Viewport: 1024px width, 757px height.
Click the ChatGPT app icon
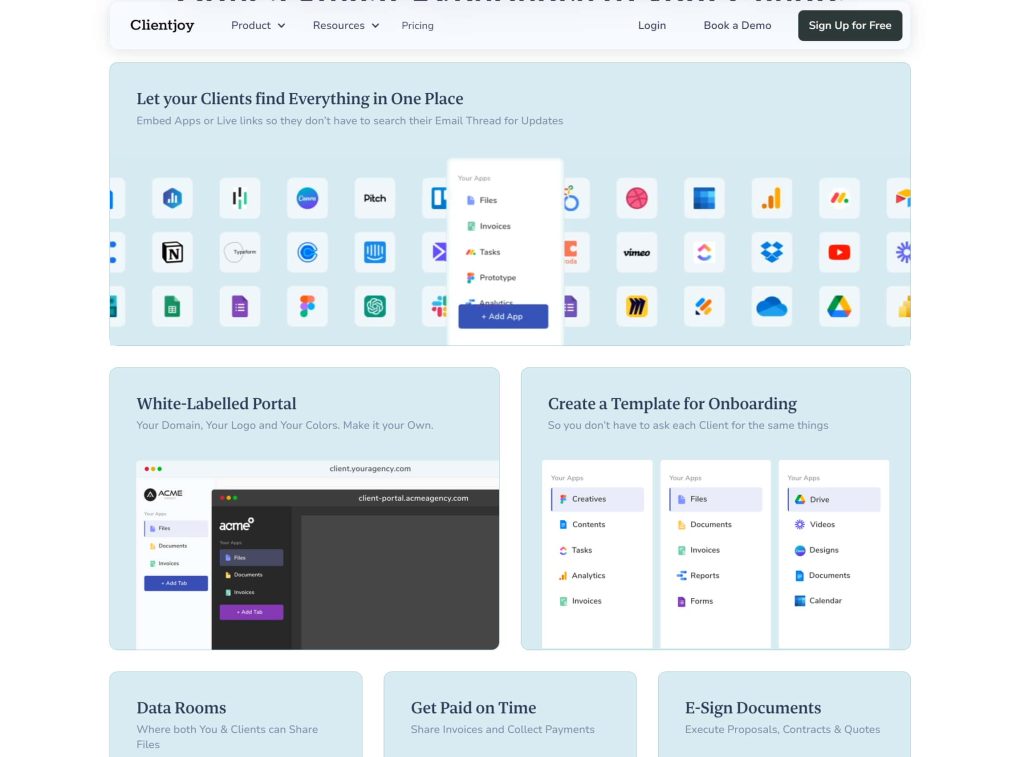tap(375, 306)
